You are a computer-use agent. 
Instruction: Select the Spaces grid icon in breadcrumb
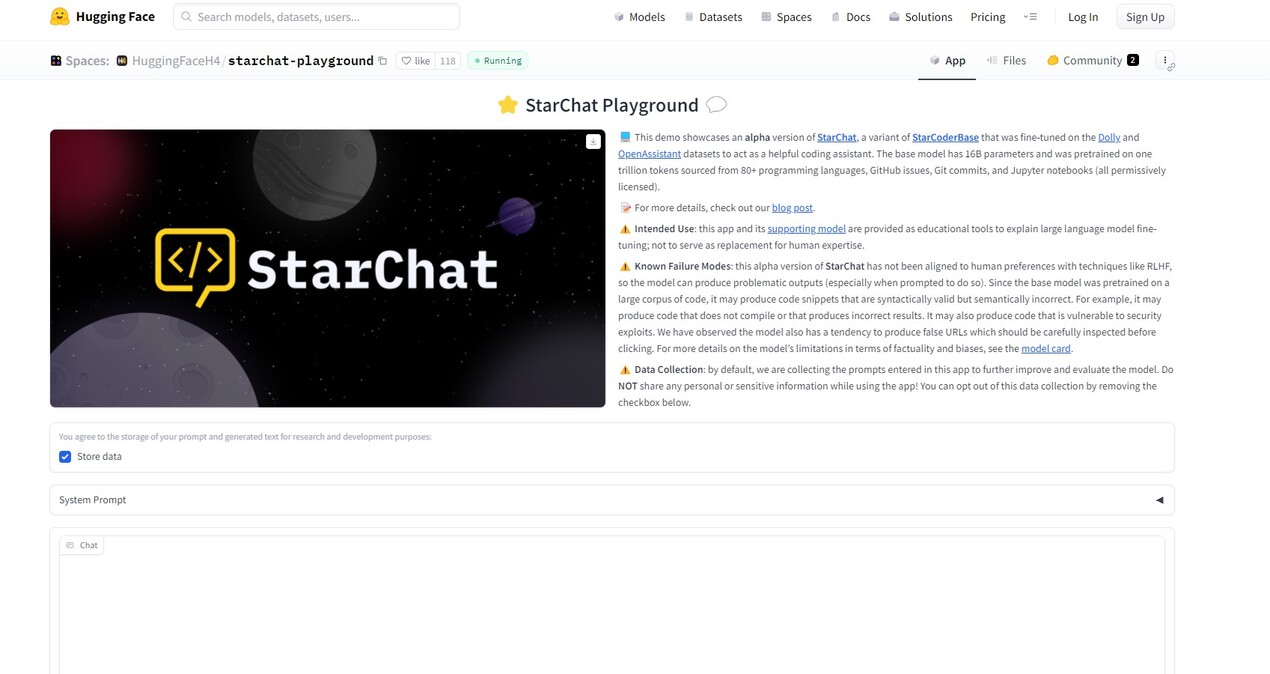(x=55, y=60)
